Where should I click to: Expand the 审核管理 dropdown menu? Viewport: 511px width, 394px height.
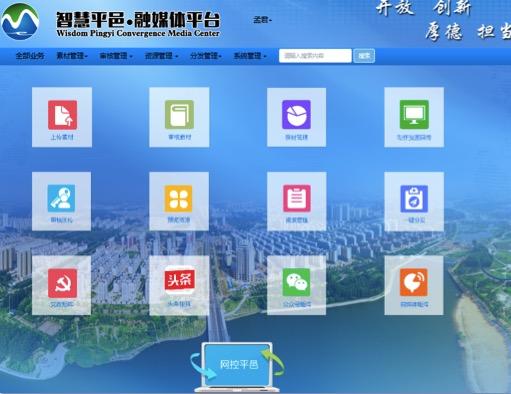coord(116,56)
